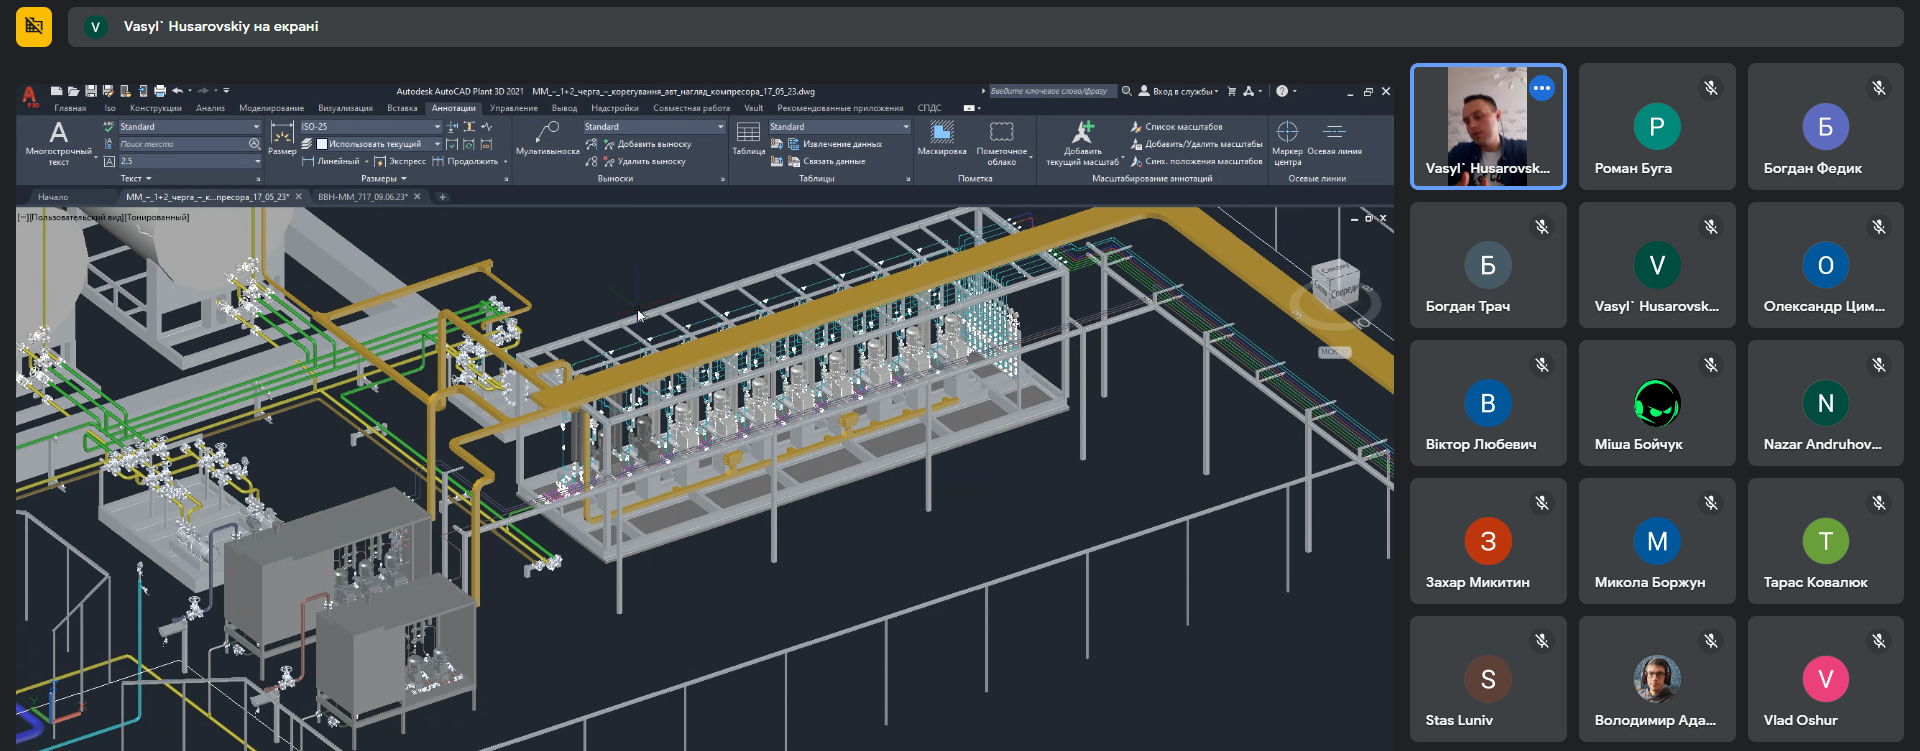Select the Маркер центра center mark tool
The height and width of the screenshot is (751, 1920).
click(x=1288, y=142)
